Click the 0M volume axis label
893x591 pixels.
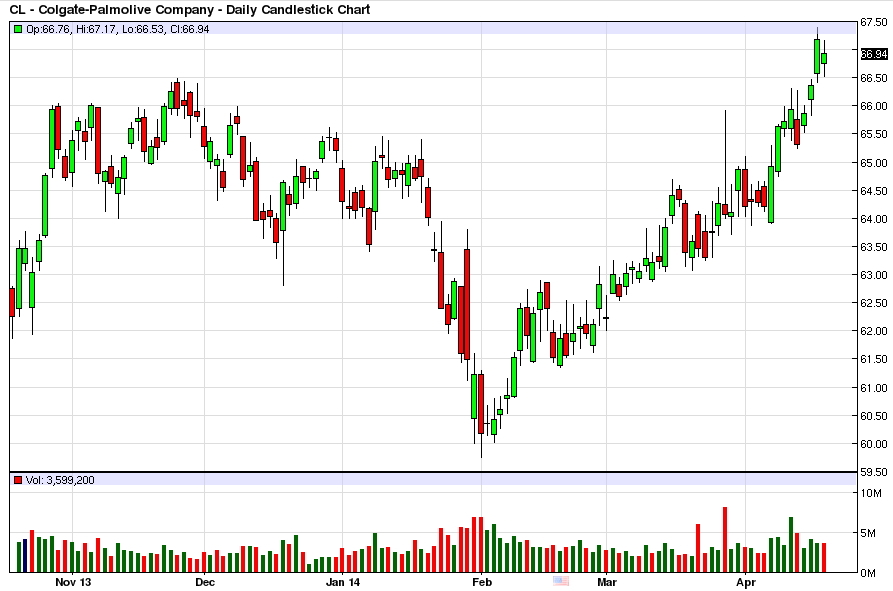[868, 573]
